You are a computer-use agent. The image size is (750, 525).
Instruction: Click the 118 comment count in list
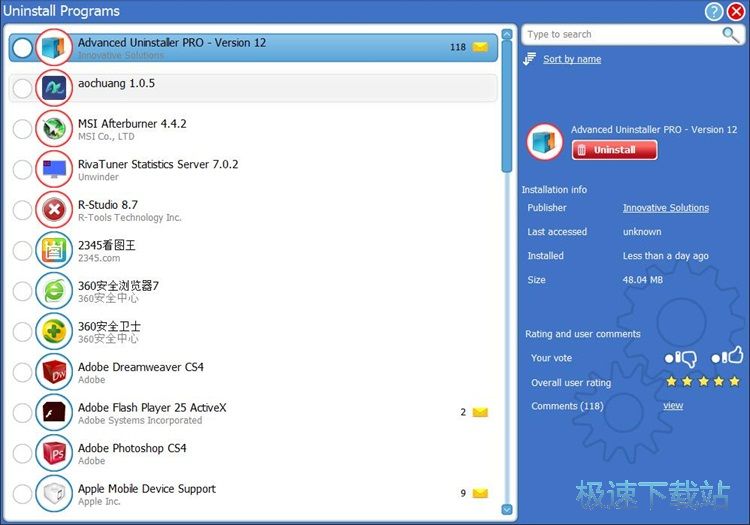coord(458,47)
